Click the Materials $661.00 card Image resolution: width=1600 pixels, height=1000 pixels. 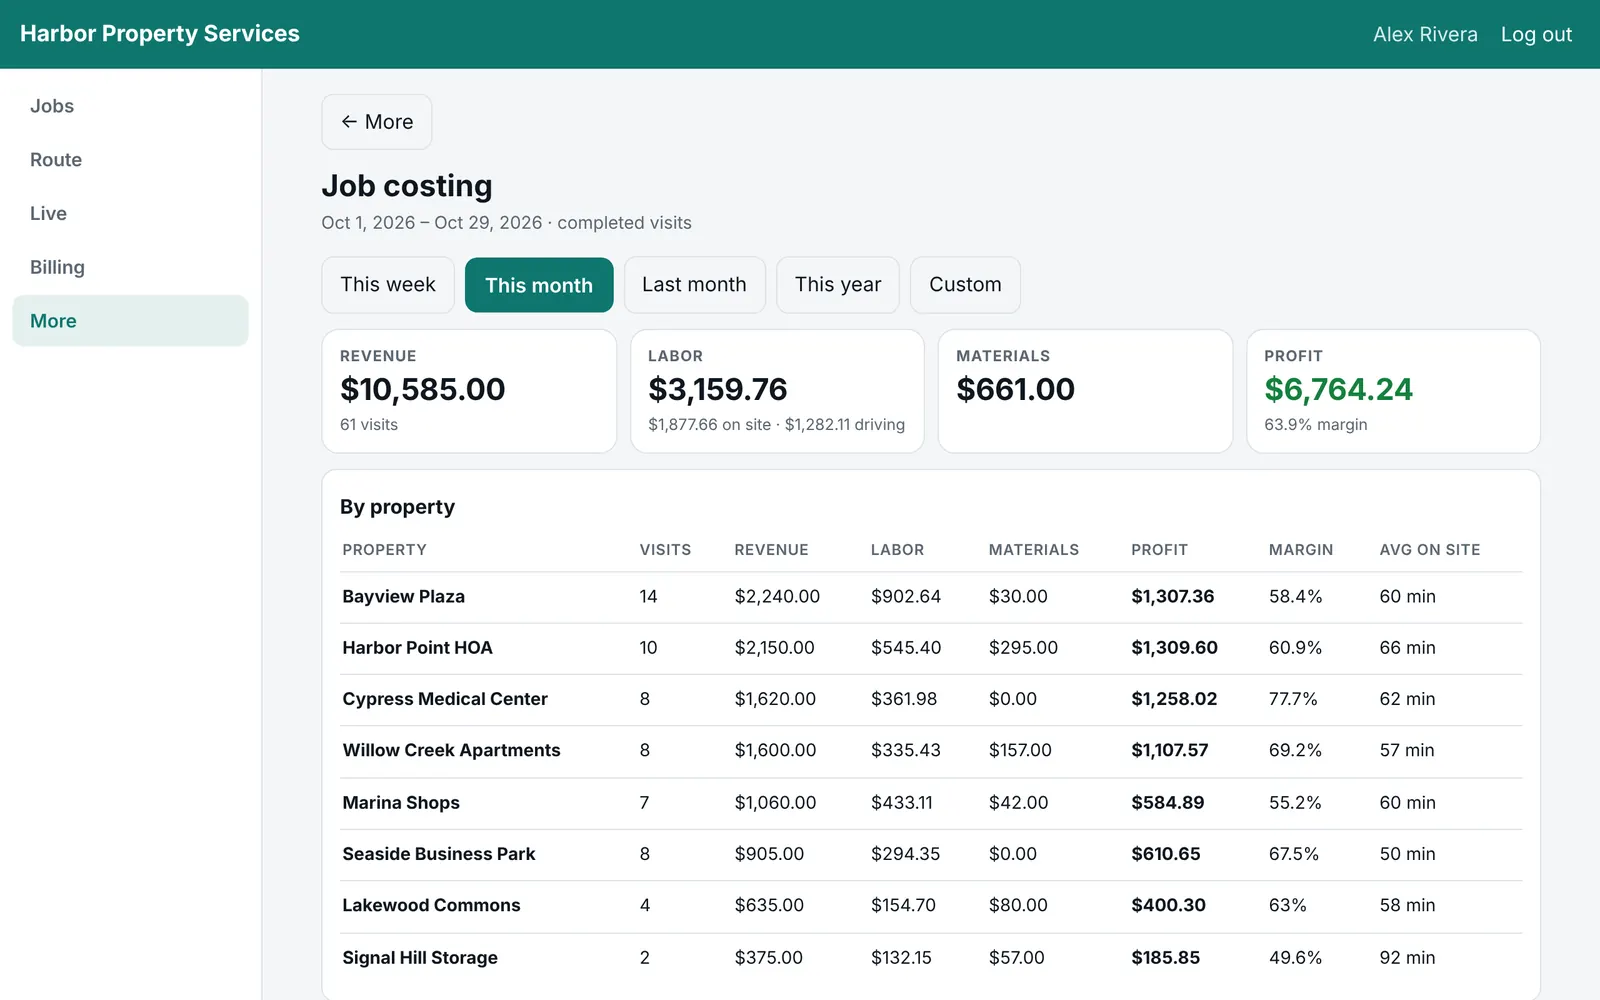point(1085,391)
